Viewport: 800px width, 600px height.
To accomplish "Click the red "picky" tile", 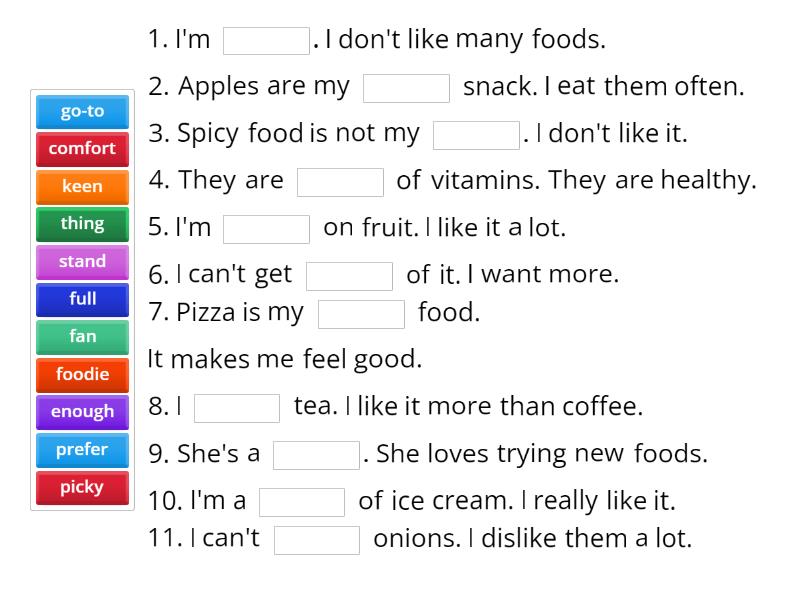I will tap(81, 487).
